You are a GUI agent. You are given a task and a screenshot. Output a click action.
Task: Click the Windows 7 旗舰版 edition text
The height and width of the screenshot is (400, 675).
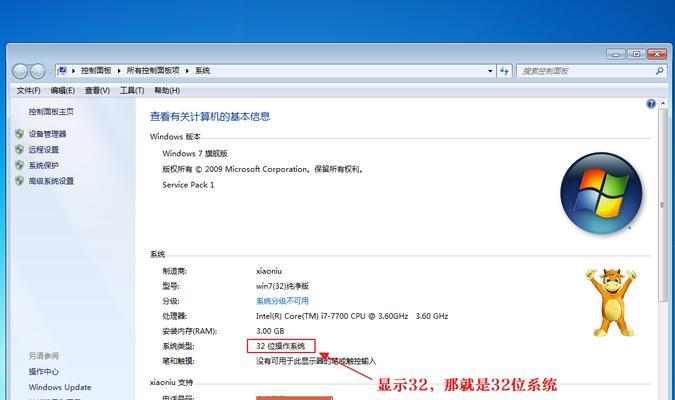click(195, 153)
